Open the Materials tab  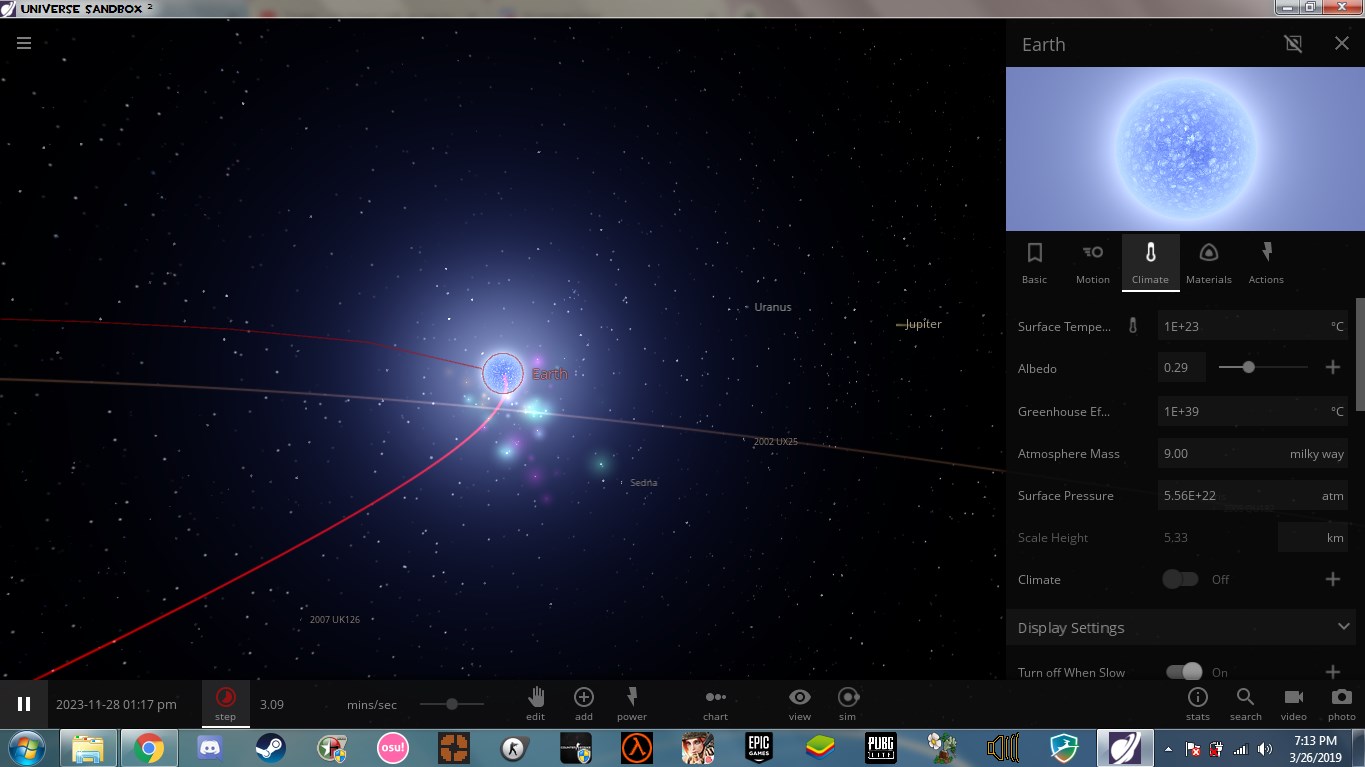pos(1208,262)
